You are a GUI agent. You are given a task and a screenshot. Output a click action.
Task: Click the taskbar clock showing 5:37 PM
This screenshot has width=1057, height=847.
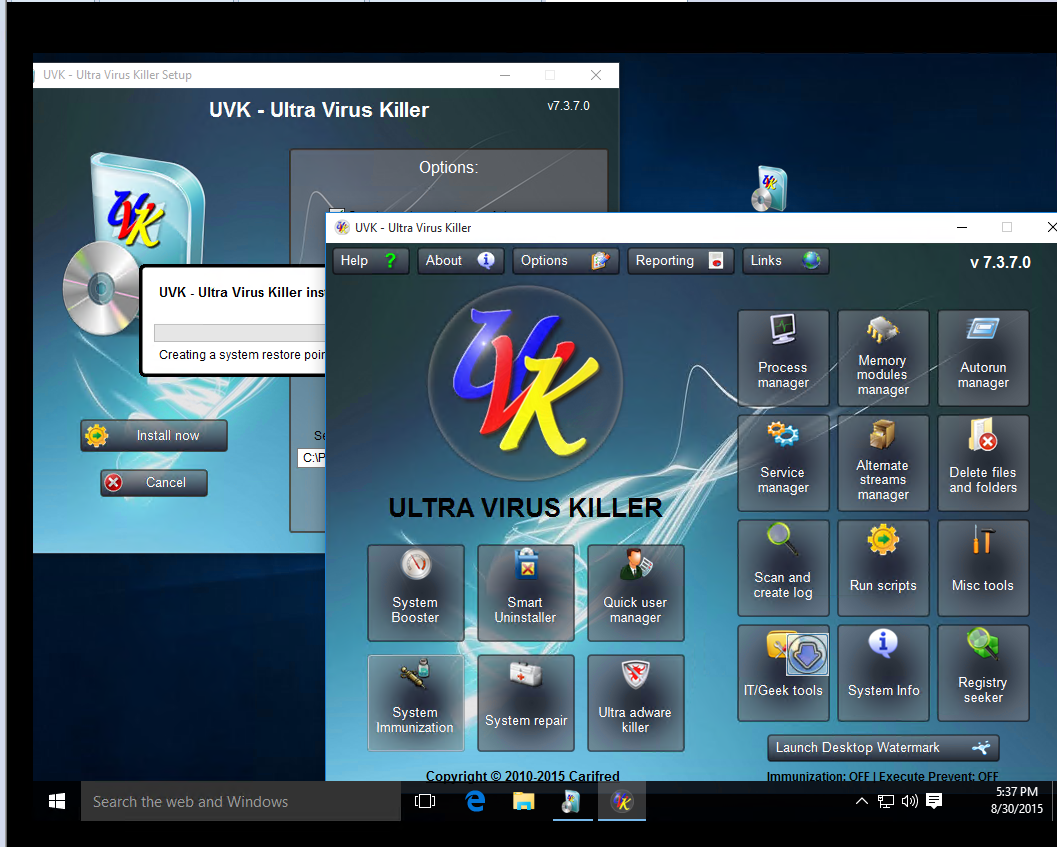point(1017,800)
